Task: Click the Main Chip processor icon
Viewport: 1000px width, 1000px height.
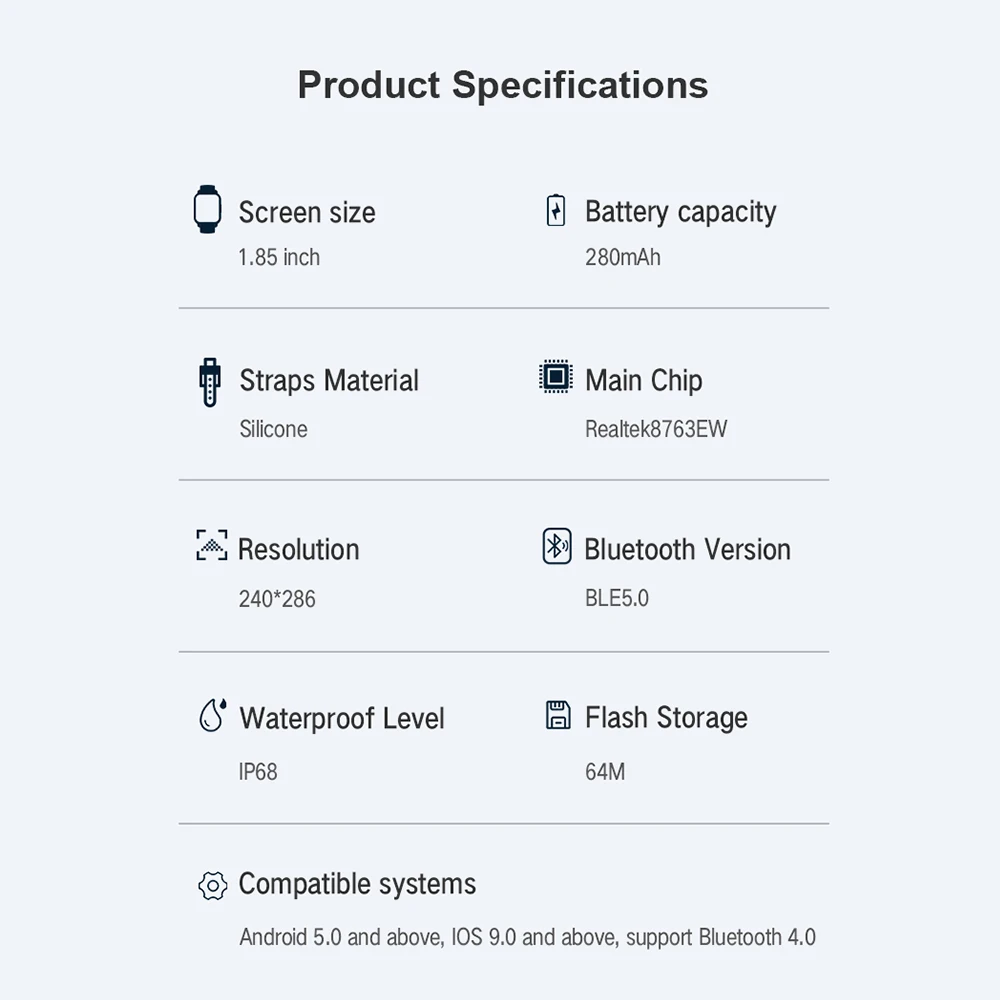Action: pos(556,377)
